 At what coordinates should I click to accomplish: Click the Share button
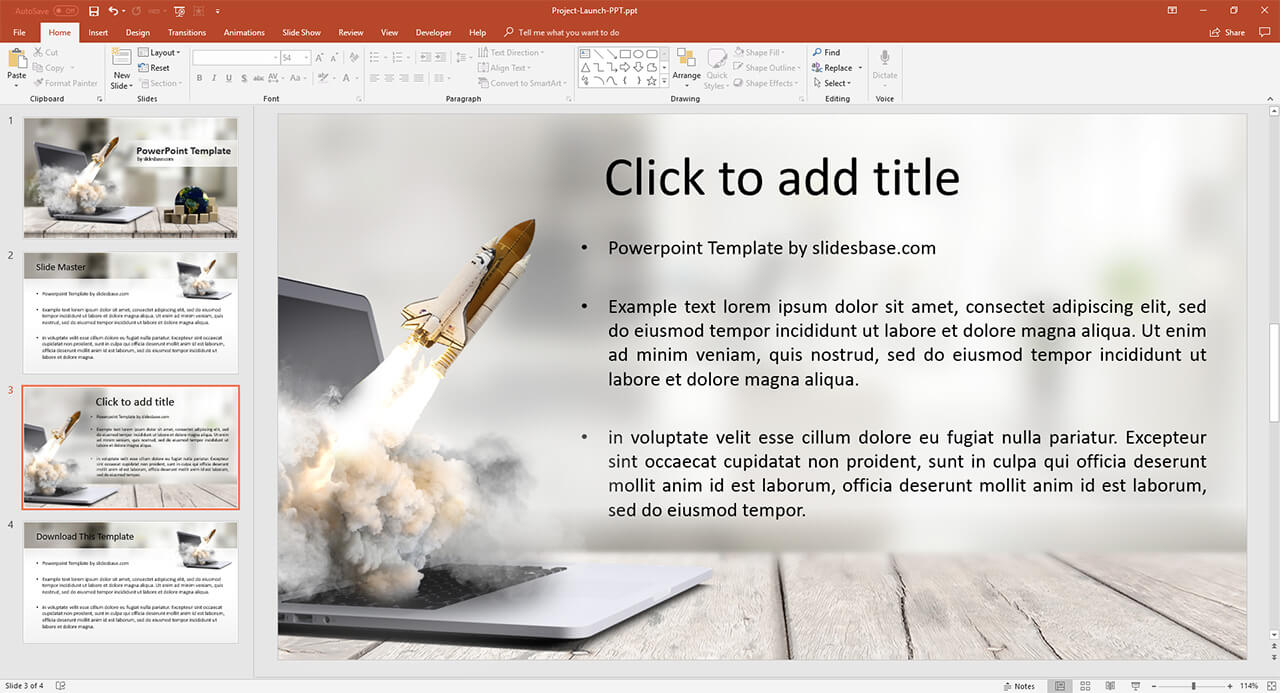tap(1228, 33)
